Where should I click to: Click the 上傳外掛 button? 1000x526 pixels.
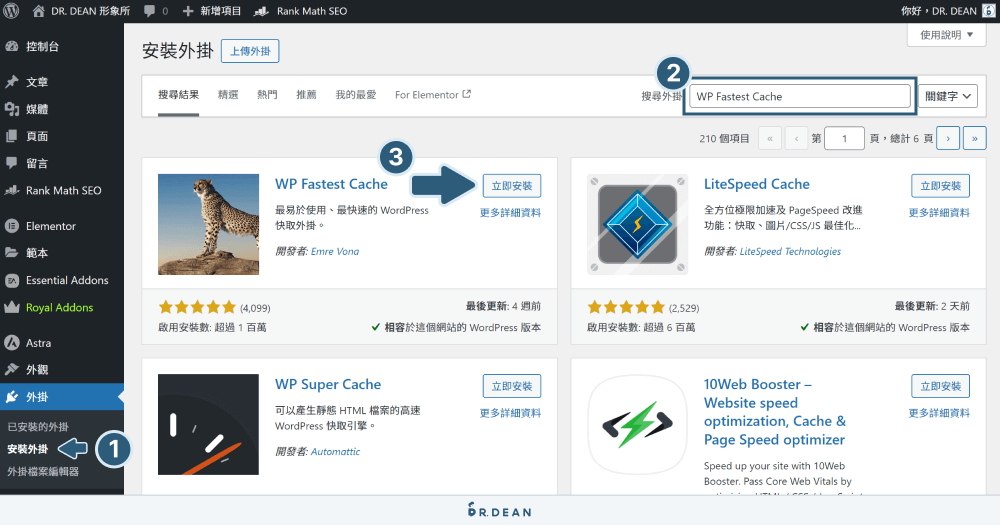(250, 51)
